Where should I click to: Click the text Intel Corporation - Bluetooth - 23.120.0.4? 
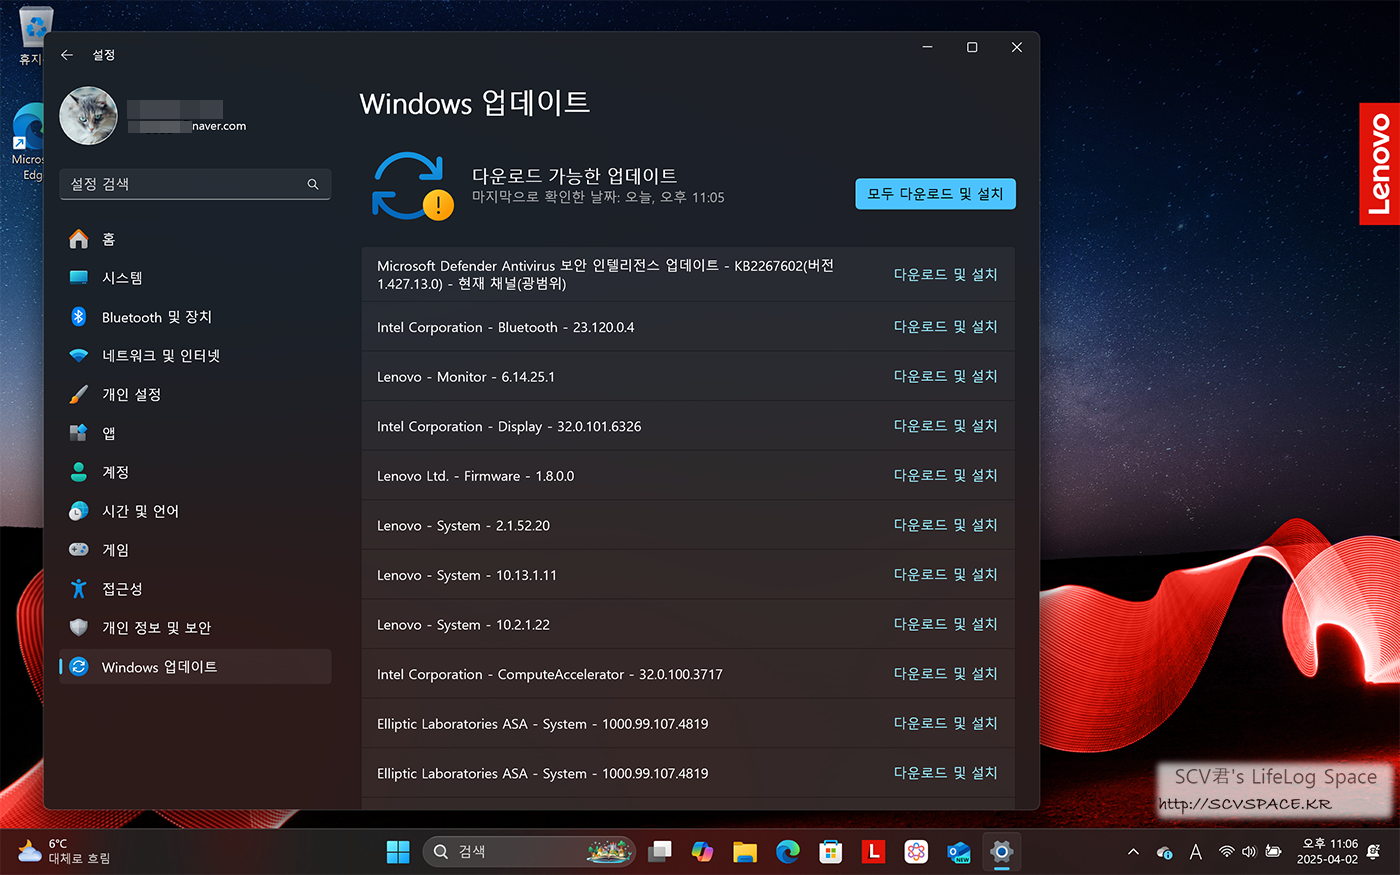coord(505,327)
